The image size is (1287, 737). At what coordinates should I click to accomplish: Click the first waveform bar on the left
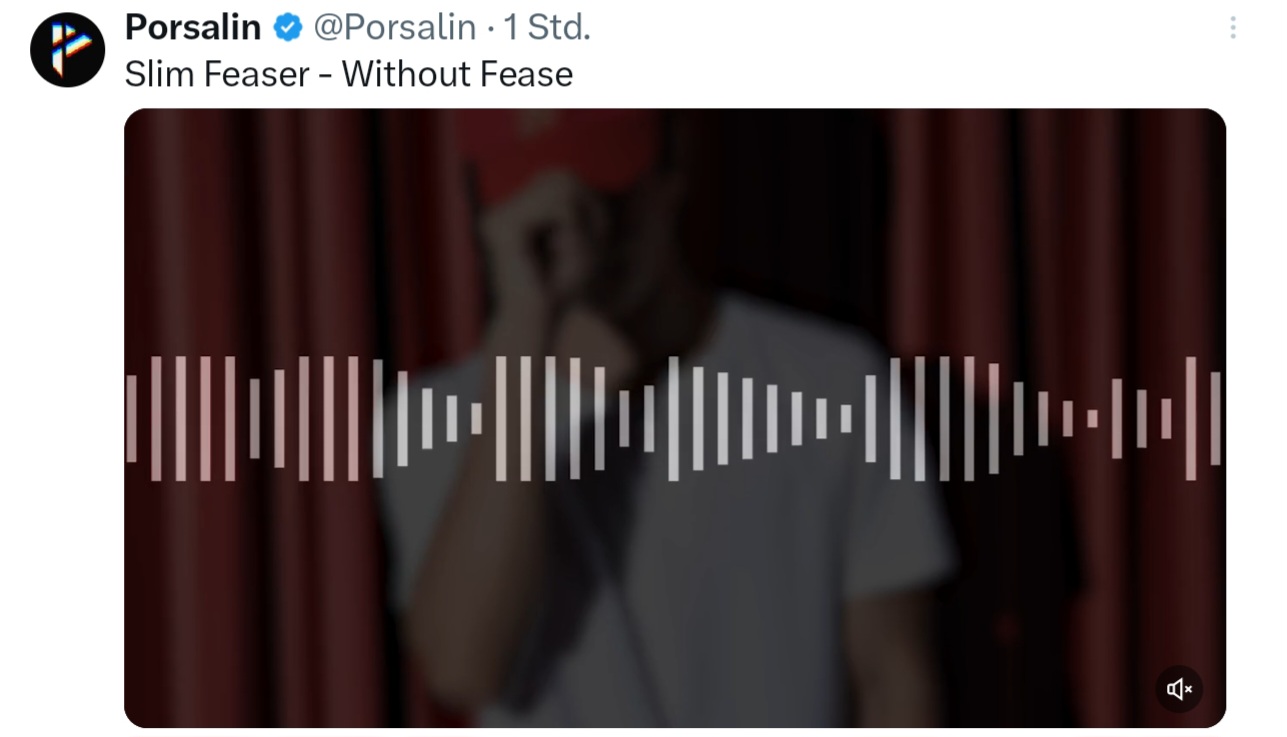pyautogui.click(x=131, y=419)
